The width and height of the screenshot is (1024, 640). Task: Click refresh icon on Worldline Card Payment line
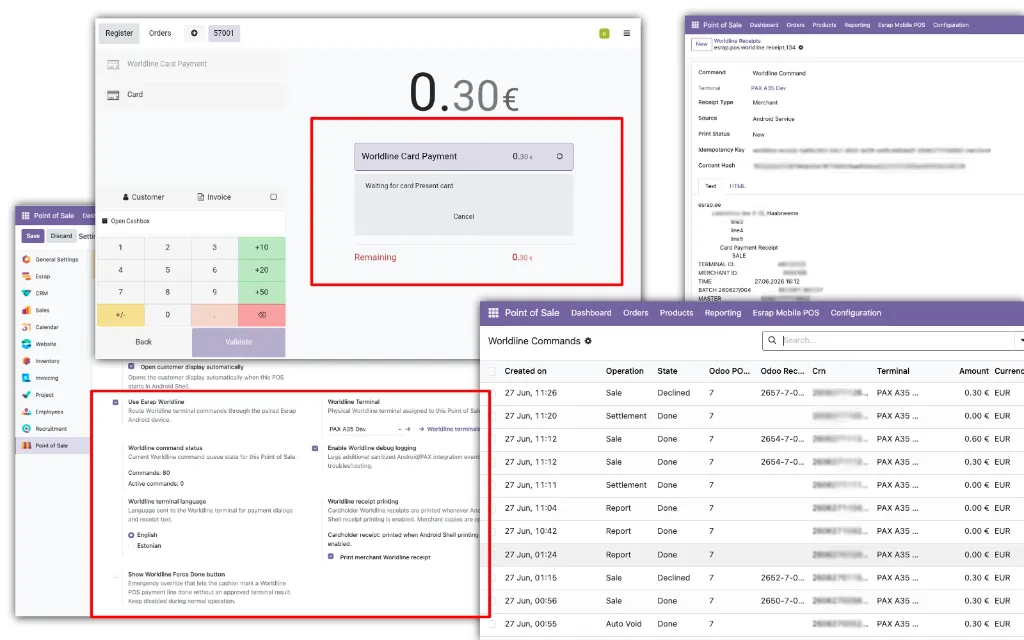(x=560, y=157)
